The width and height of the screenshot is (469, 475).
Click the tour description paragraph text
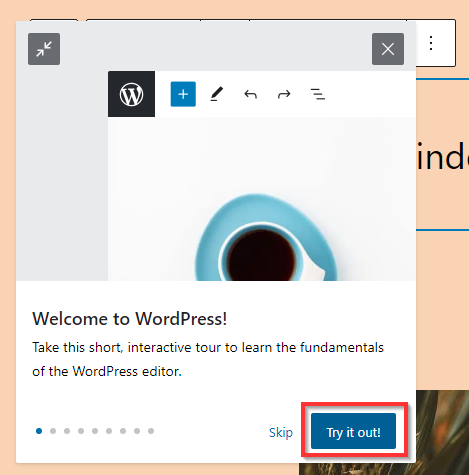208,359
